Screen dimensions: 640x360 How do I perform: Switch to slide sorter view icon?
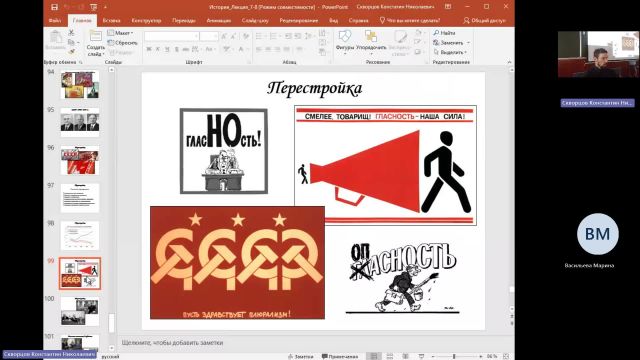click(390, 356)
